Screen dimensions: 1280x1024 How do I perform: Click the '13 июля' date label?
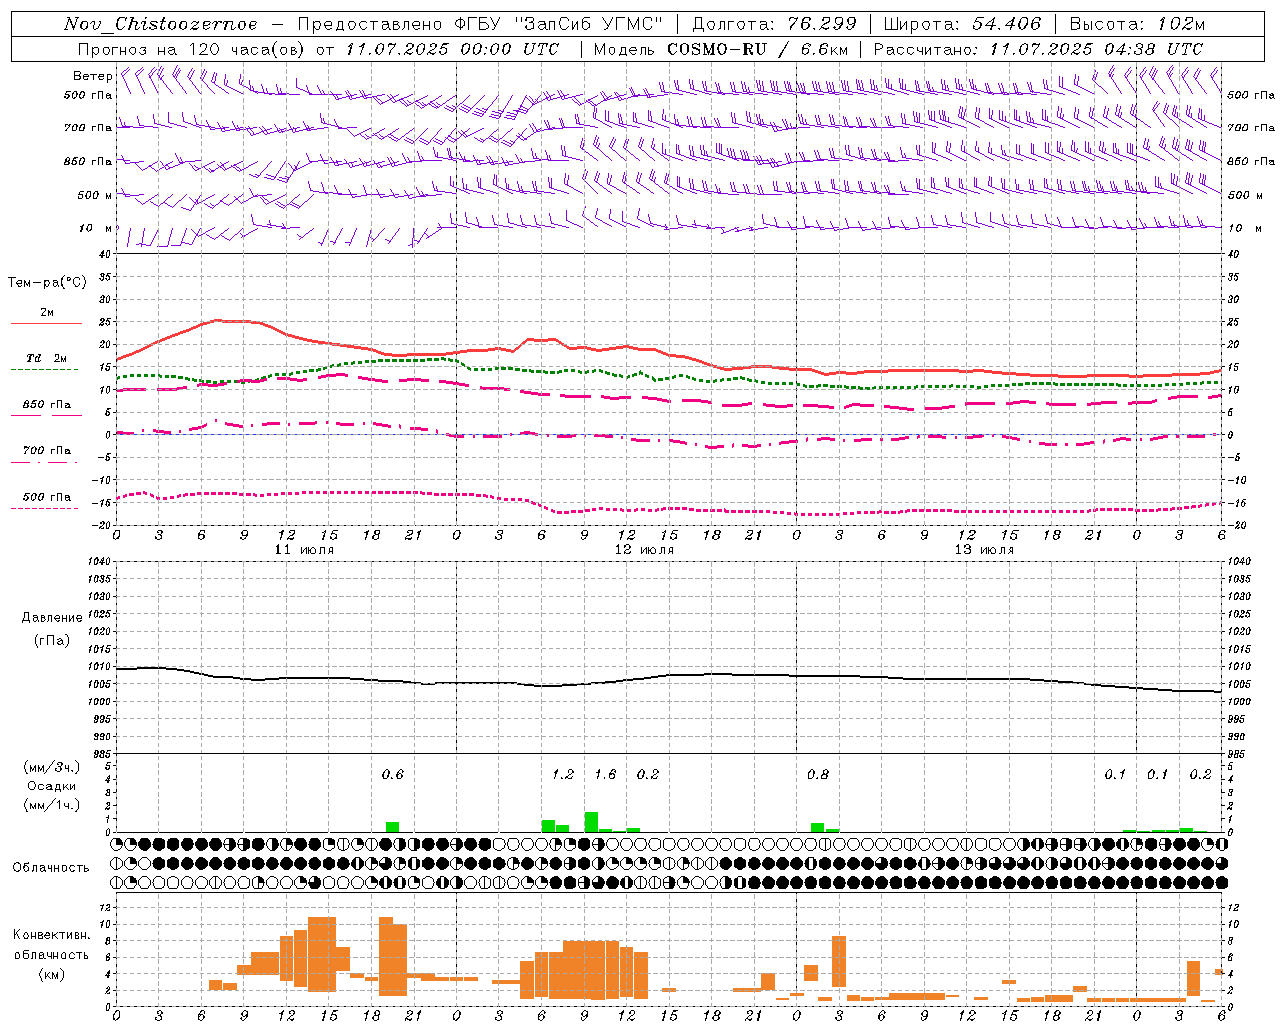tap(984, 550)
